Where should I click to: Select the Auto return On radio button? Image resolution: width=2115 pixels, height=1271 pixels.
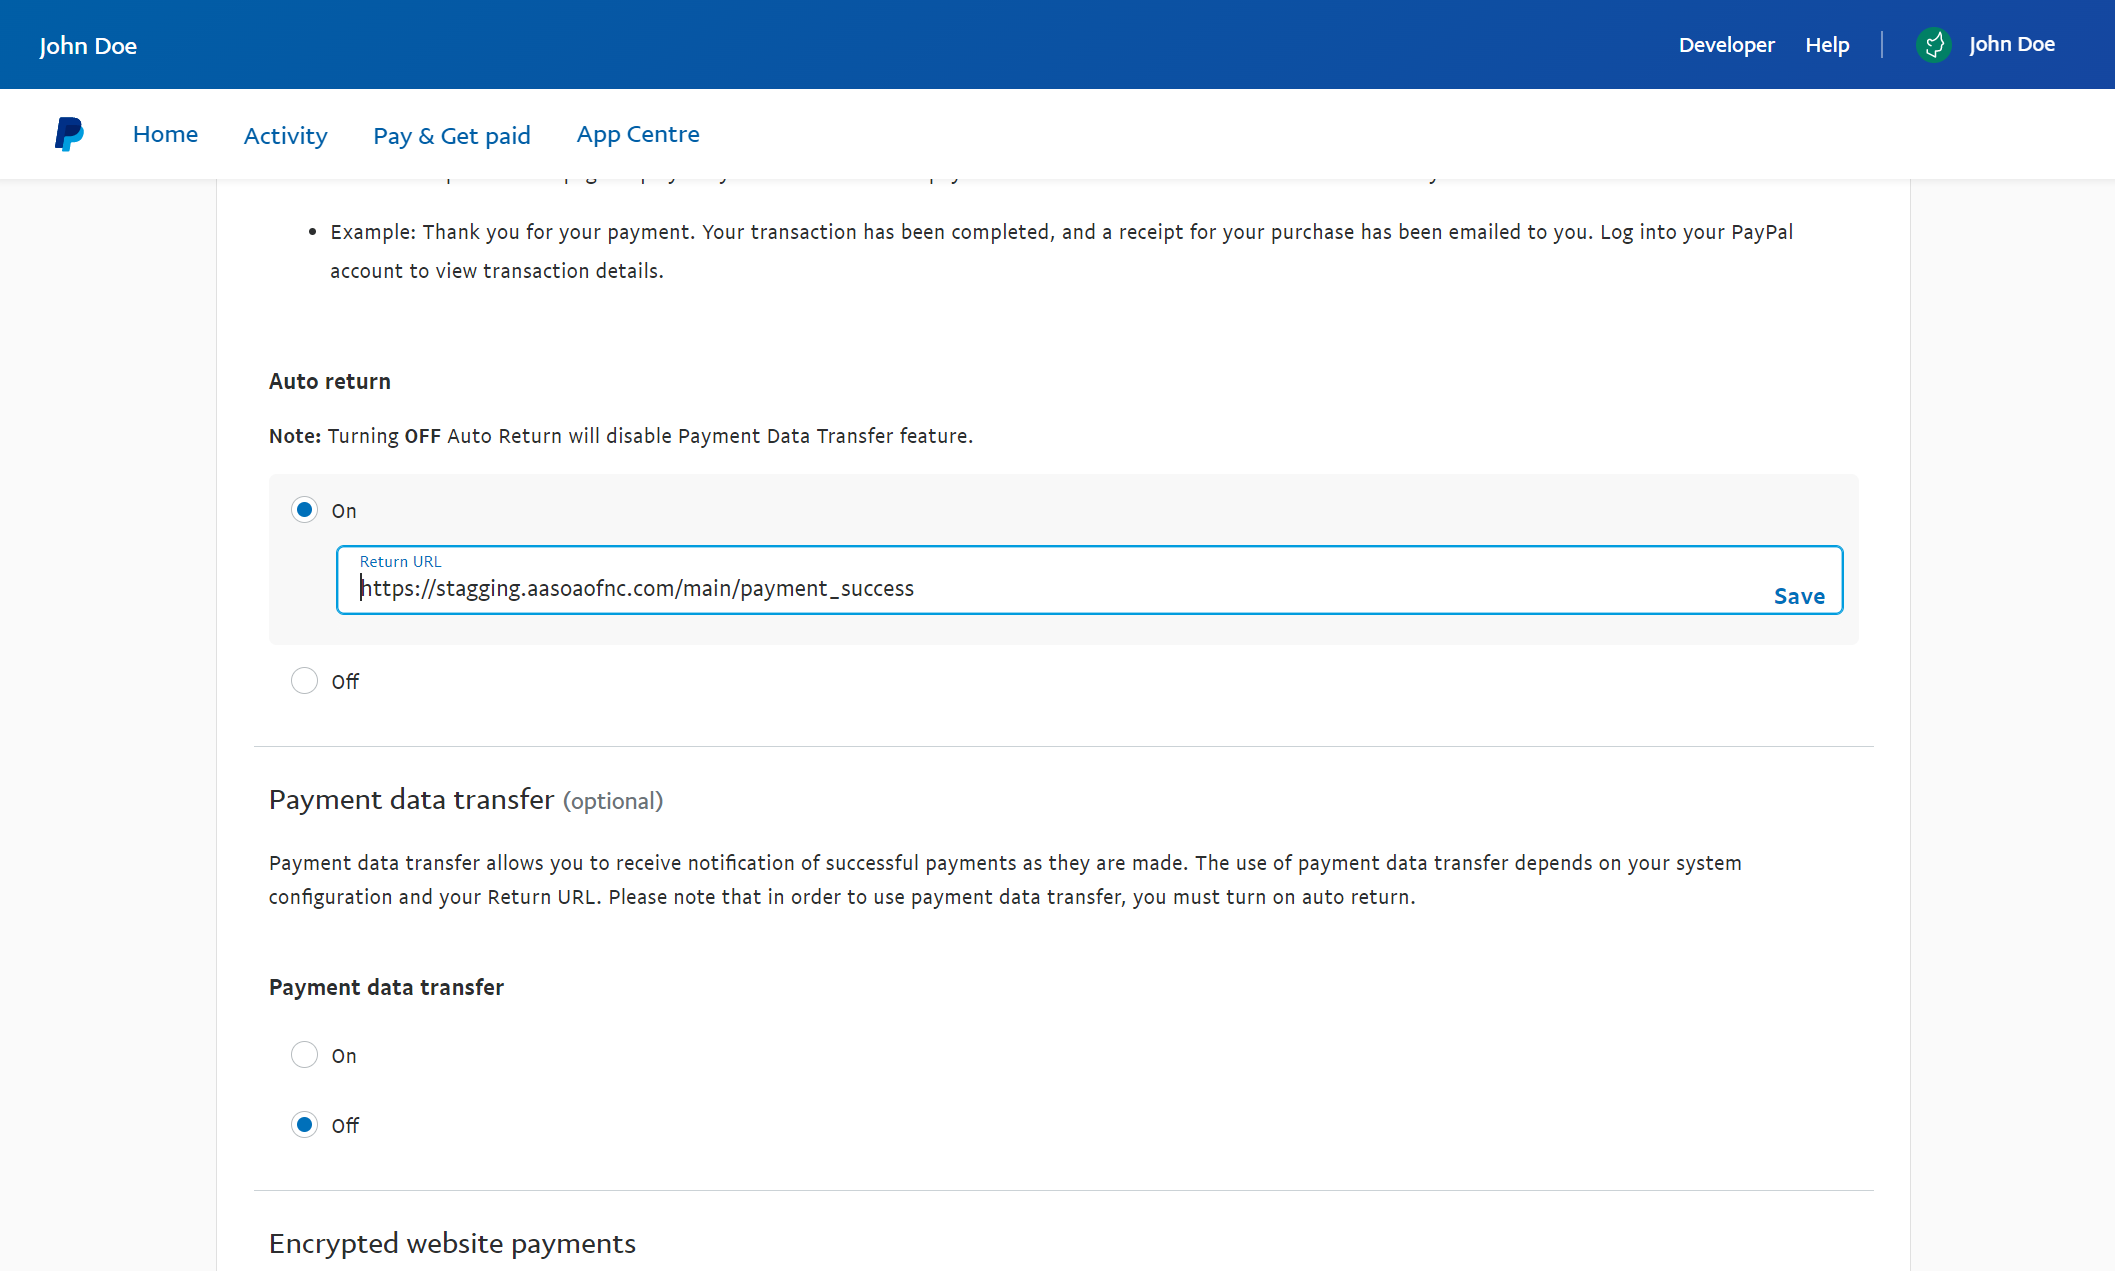point(304,510)
